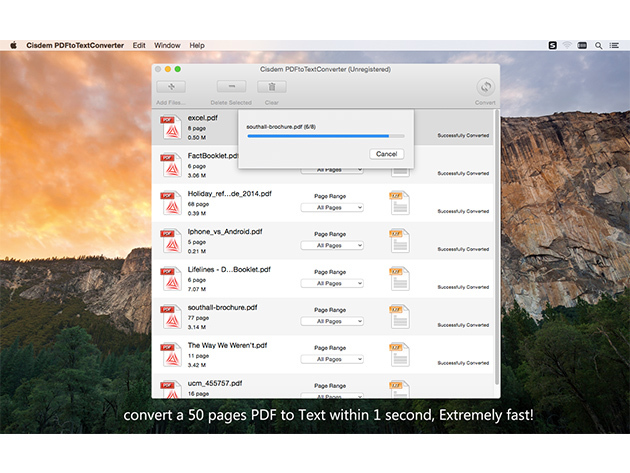Click Successfully Converted status for excel.pdf
The image size is (630, 473).
pyautogui.click(x=463, y=135)
